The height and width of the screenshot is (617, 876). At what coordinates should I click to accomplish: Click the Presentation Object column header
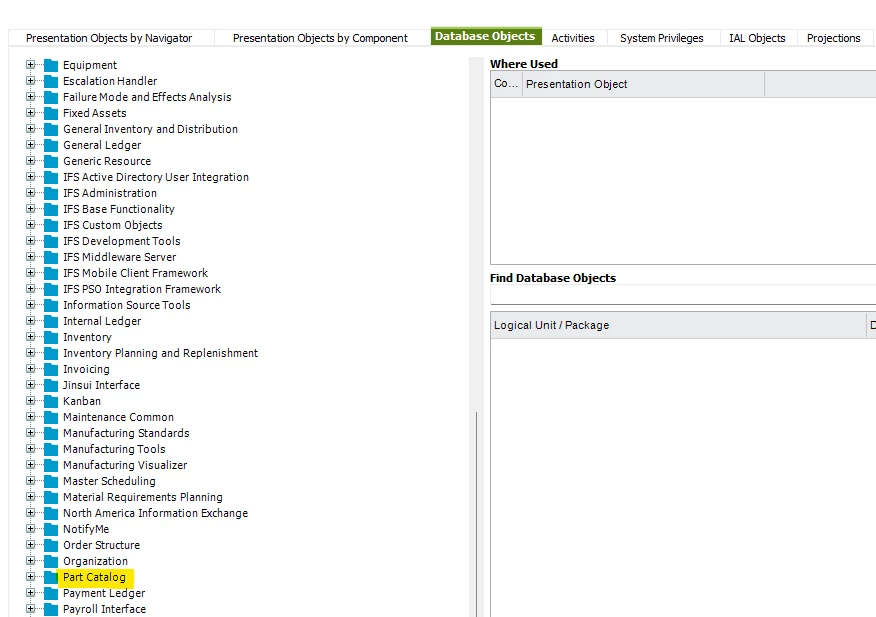643,84
